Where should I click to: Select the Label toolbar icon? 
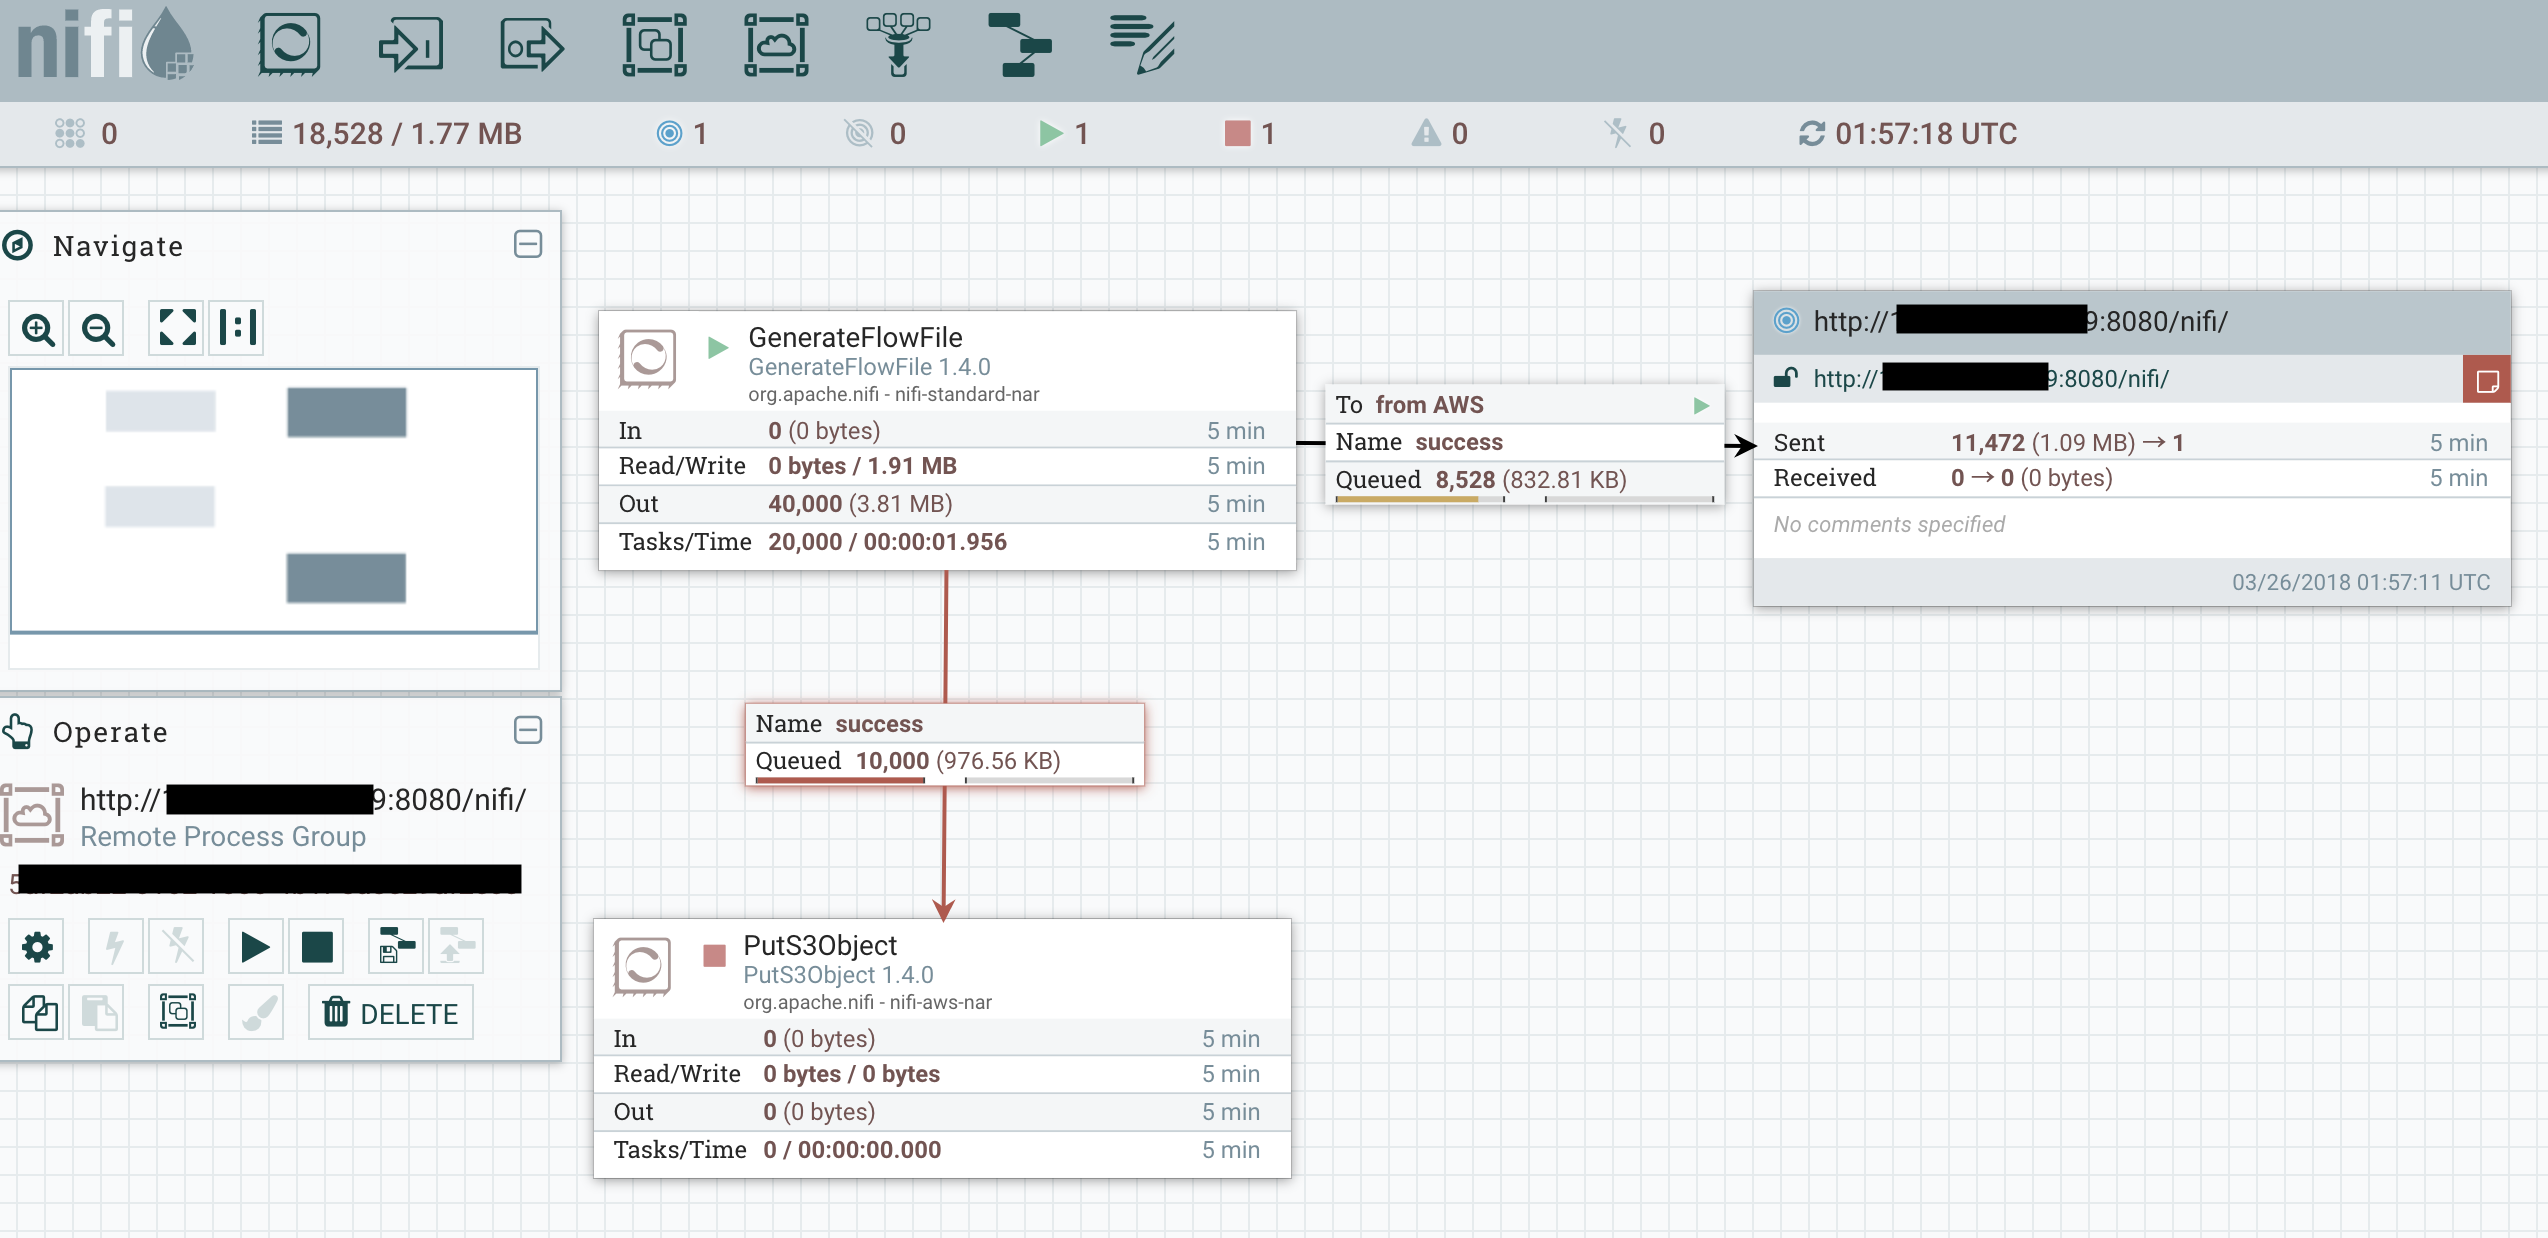pos(1142,45)
